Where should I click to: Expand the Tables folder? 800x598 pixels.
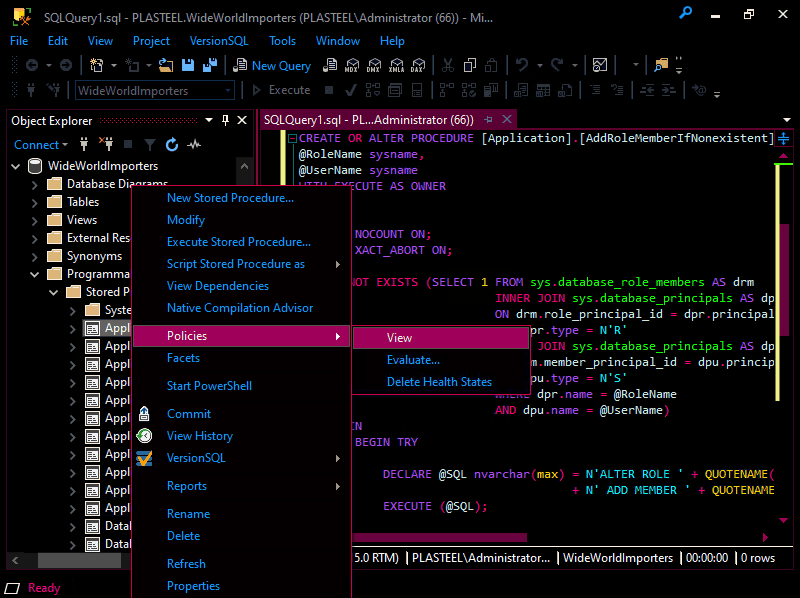pyautogui.click(x=34, y=203)
